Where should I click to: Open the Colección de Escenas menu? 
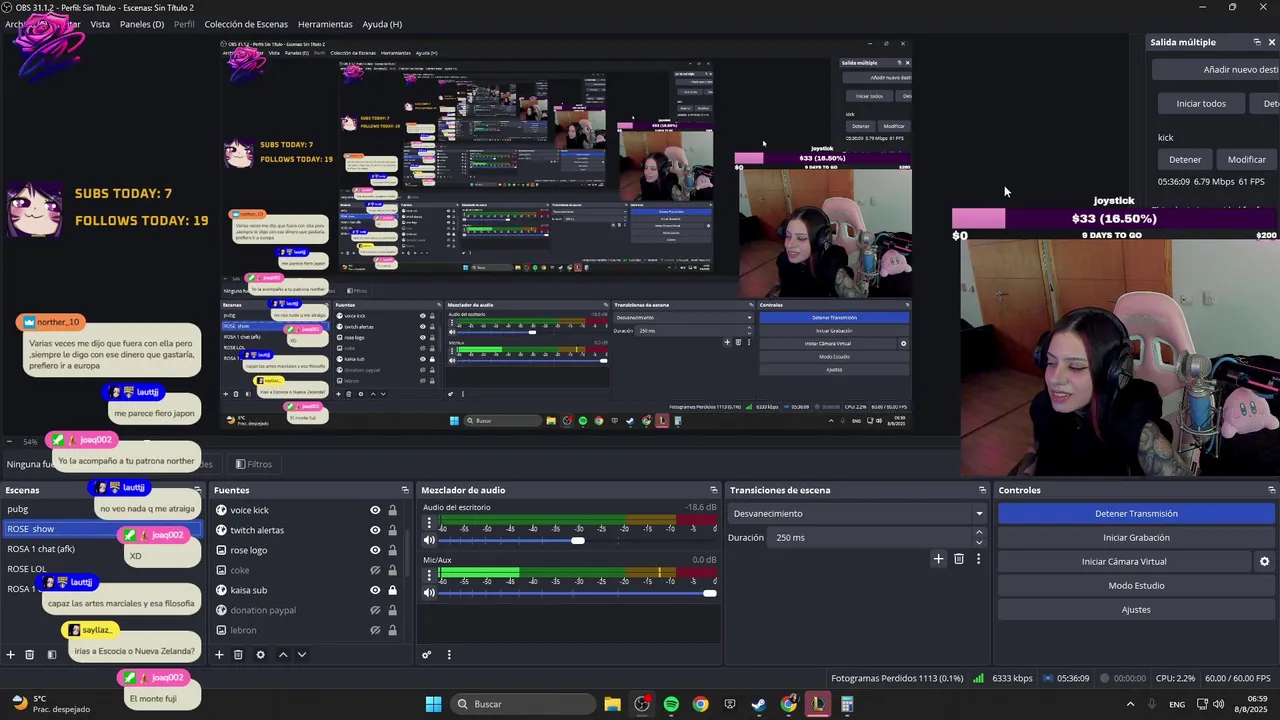click(246, 24)
